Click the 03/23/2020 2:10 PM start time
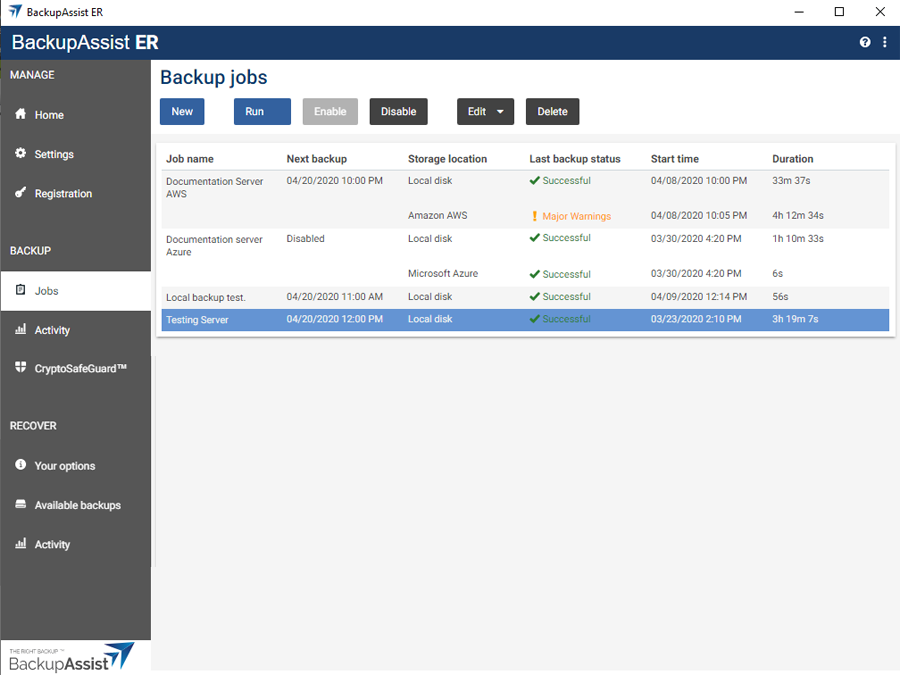The height and width of the screenshot is (675, 900). click(x=696, y=319)
